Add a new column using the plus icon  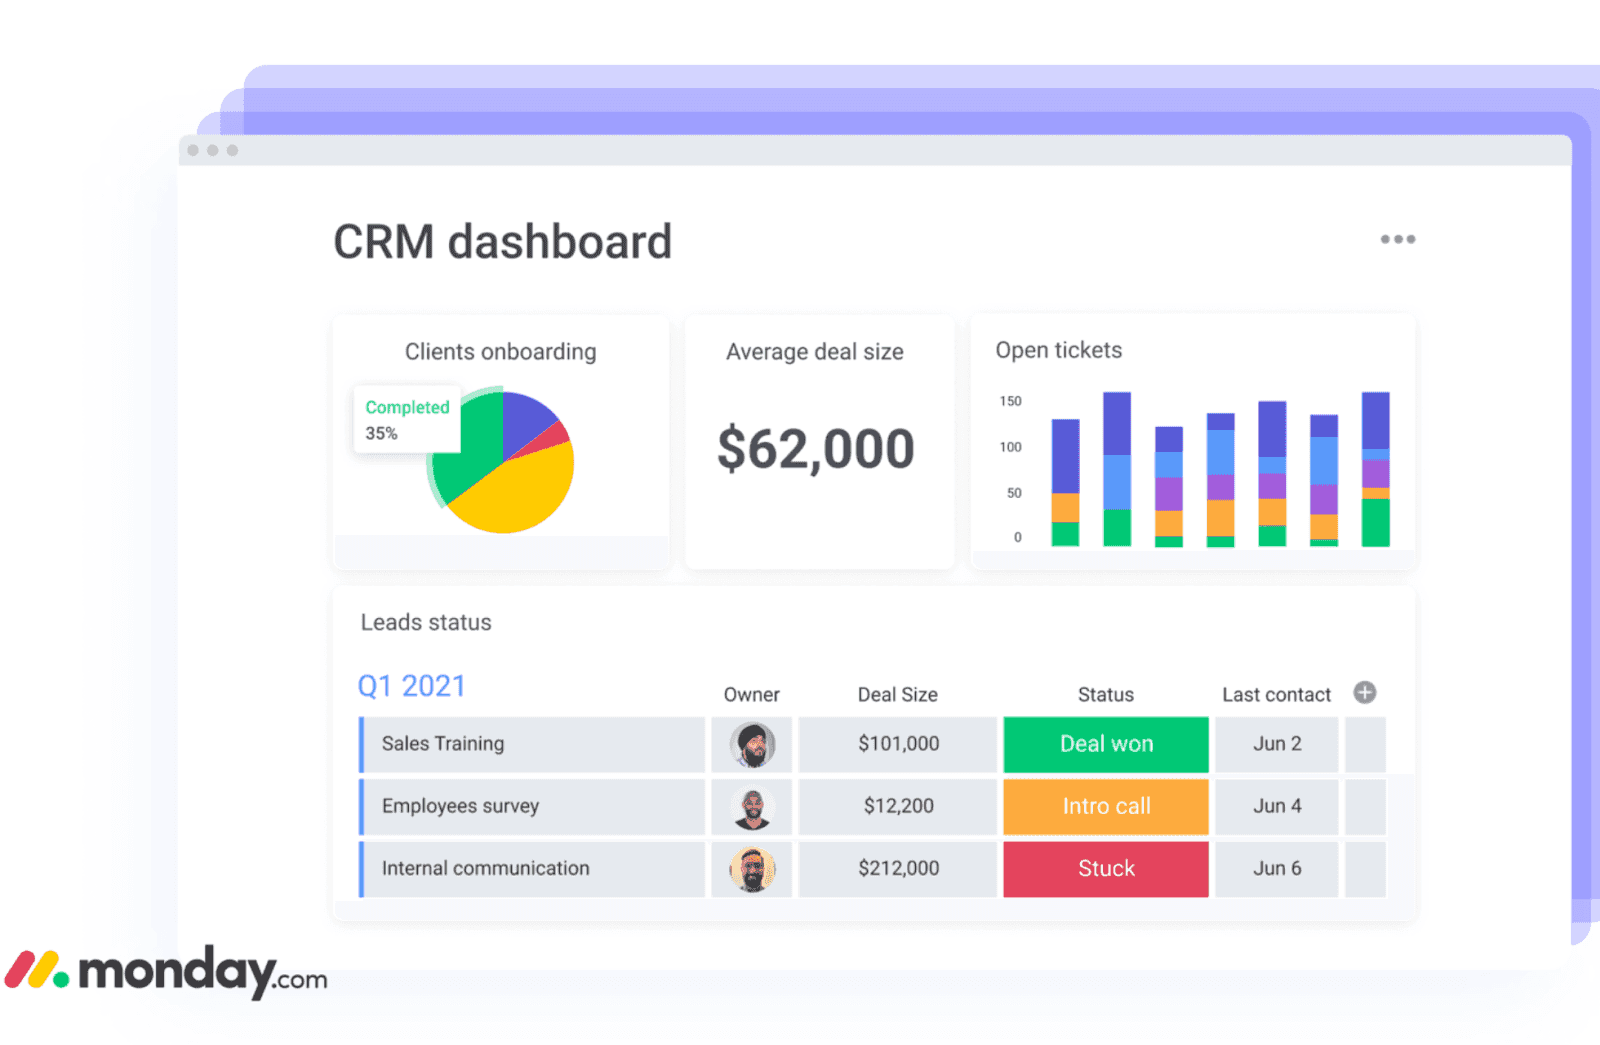pos(1364,692)
